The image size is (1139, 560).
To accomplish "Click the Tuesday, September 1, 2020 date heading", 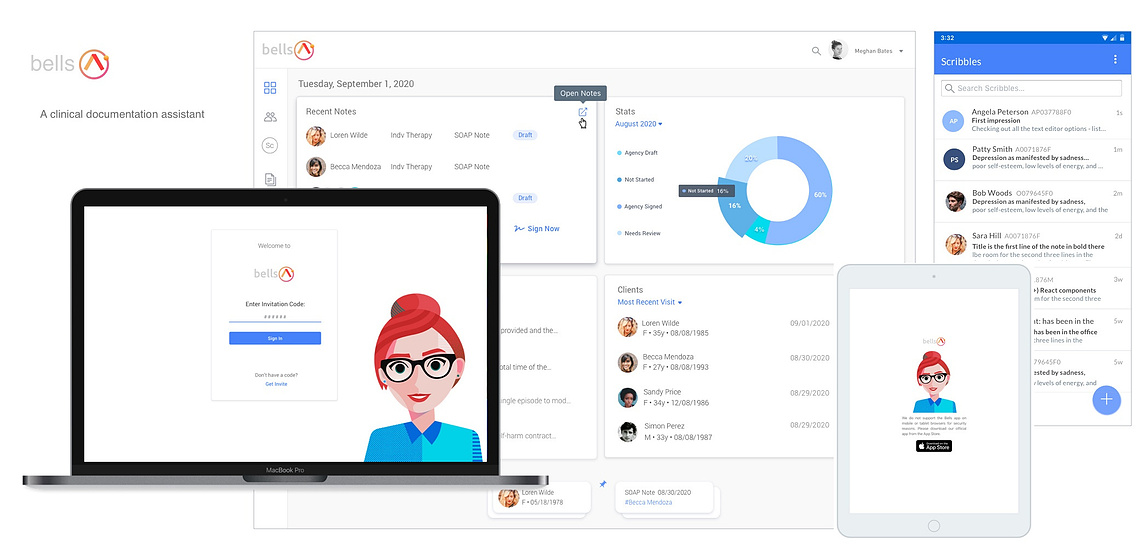I will tap(356, 84).
